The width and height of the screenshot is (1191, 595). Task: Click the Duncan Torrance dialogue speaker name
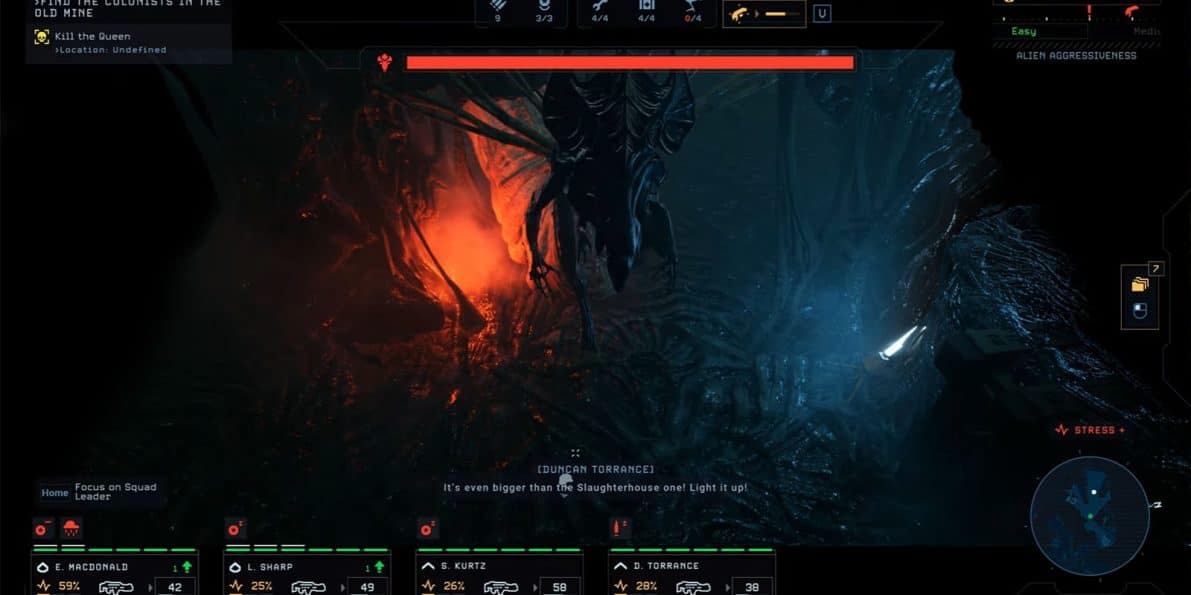click(x=596, y=470)
